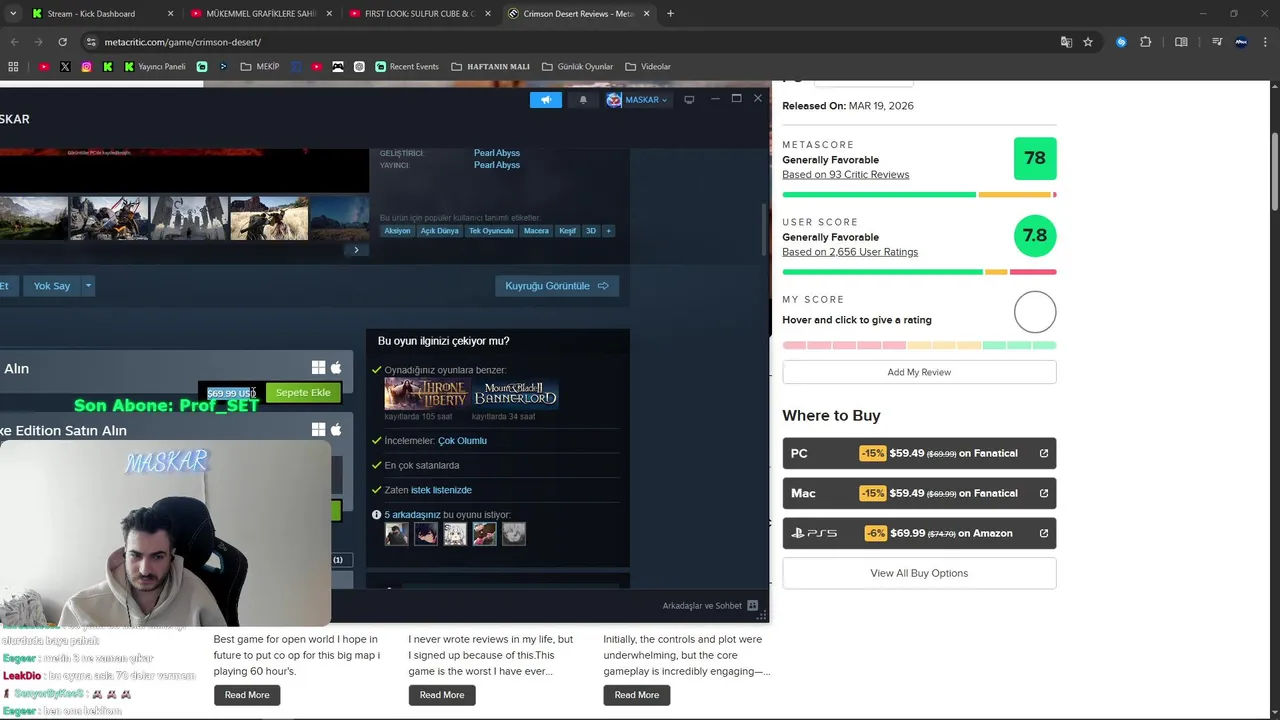Open Steam Big Picture monitor icon
The width and height of the screenshot is (1280, 720).
pos(689,100)
